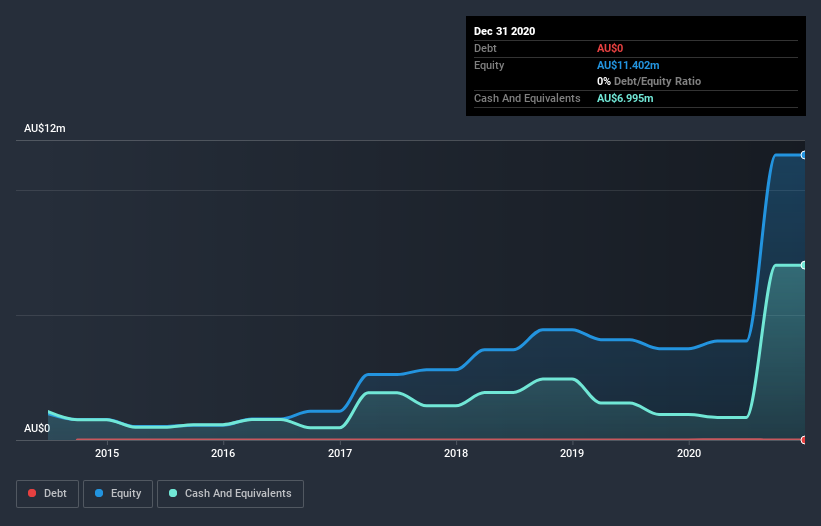Click the Dec 31 2020 tooltip date

tap(504, 31)
